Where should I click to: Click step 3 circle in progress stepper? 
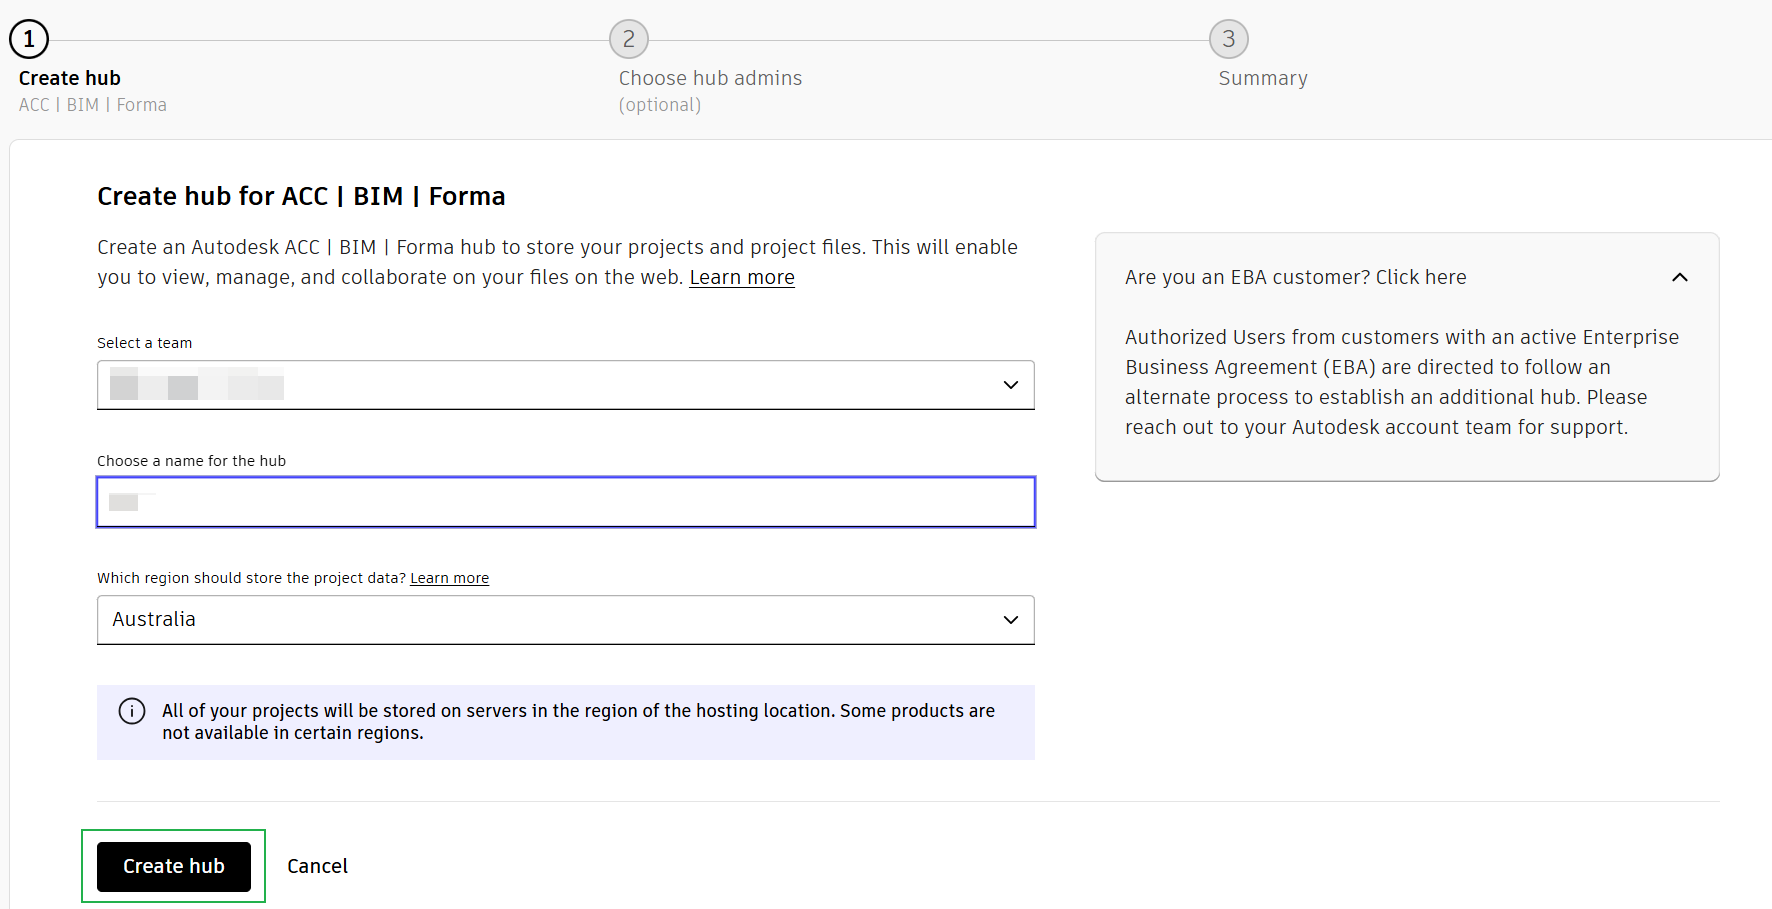coord(1229,39)
